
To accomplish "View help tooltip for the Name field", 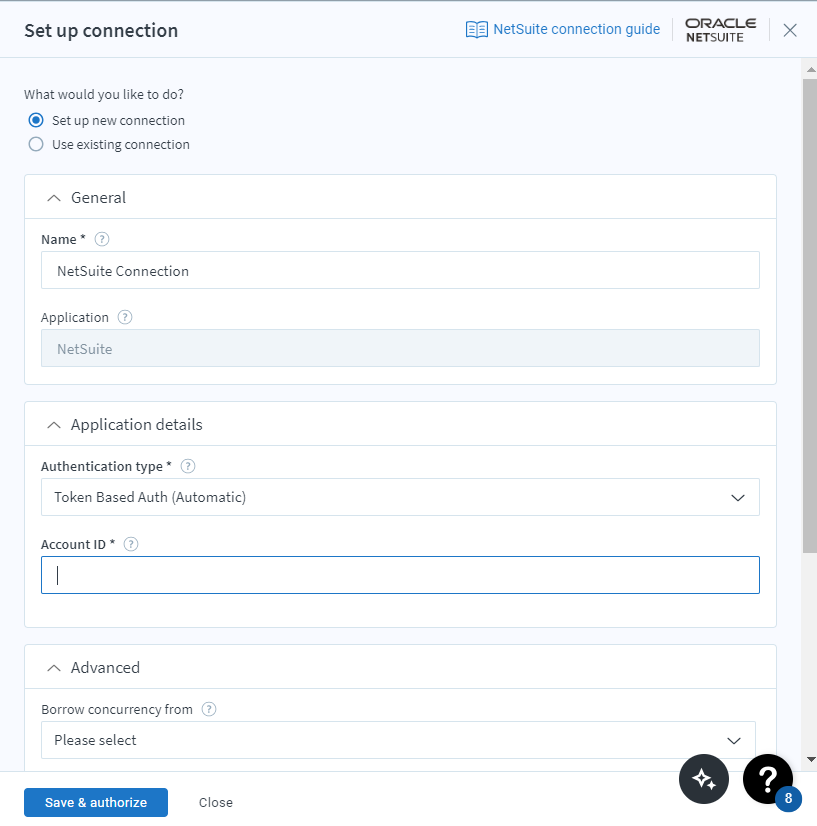I will click(x=101, y=239).
